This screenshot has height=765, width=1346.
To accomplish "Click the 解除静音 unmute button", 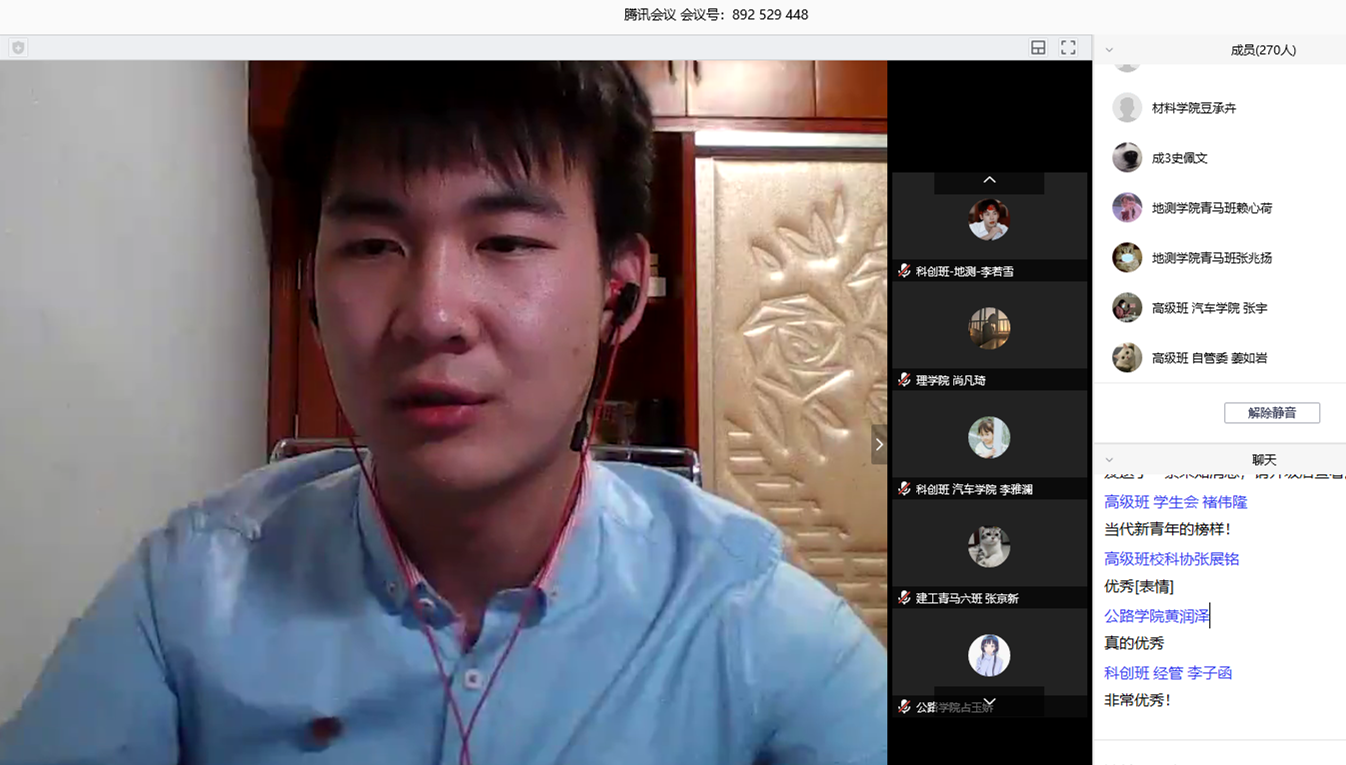I will tap(1271, 413).
